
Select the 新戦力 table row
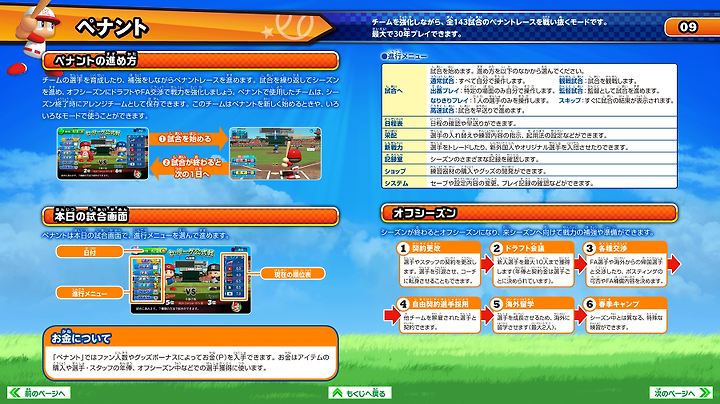point(529,147)
